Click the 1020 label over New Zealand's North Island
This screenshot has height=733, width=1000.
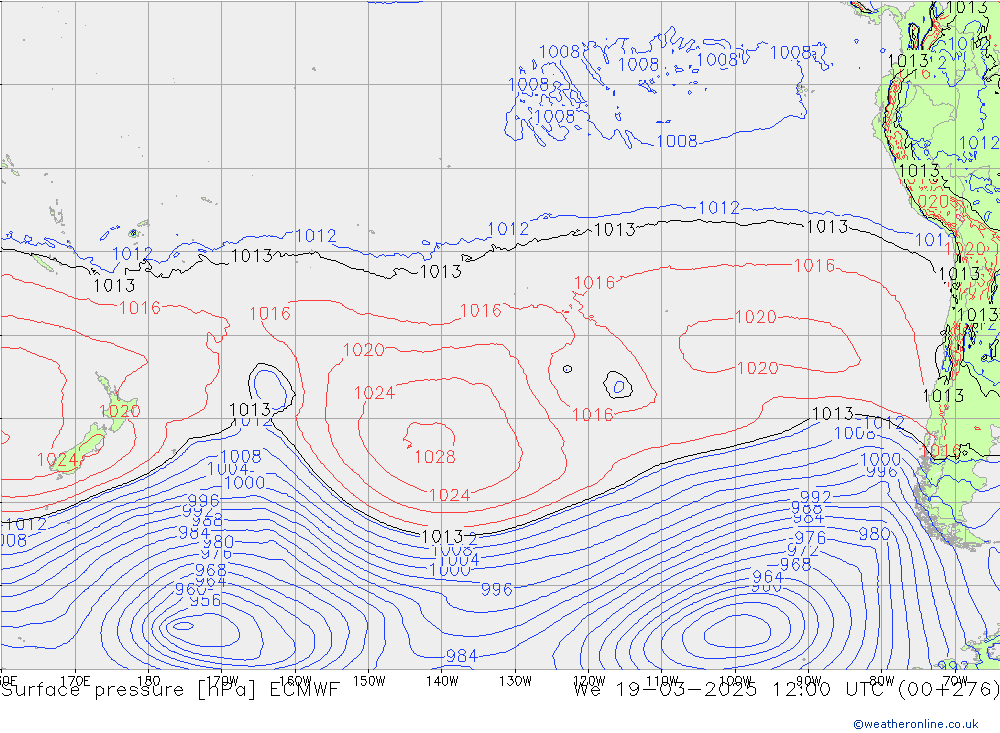pyautogui.click(x=120, y=411)
